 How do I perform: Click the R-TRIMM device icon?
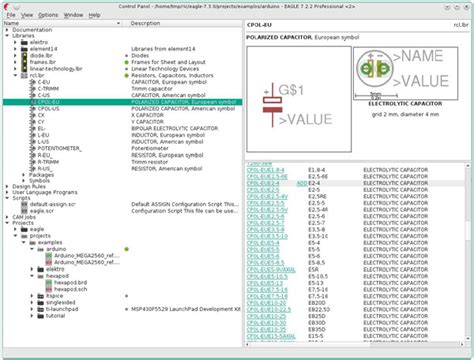33,162
